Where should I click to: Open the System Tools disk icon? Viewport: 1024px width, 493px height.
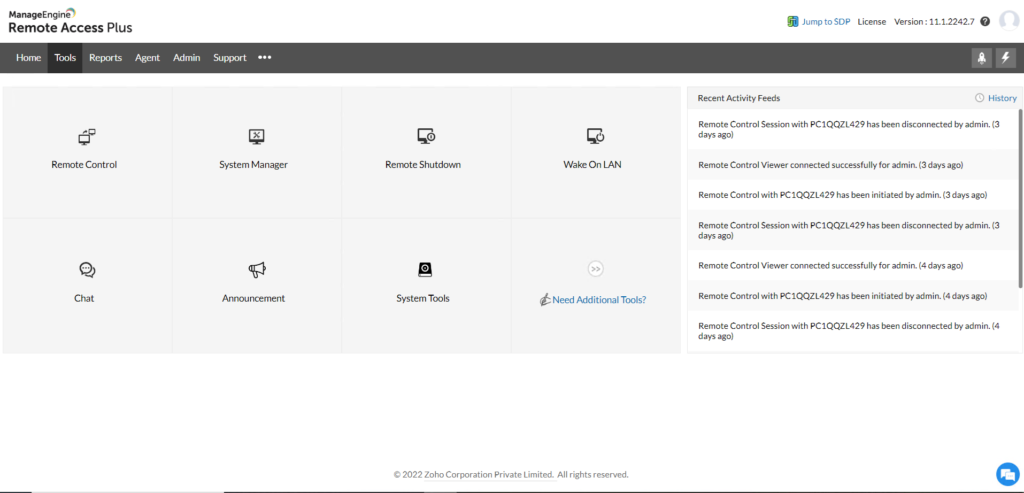(425, 270)
